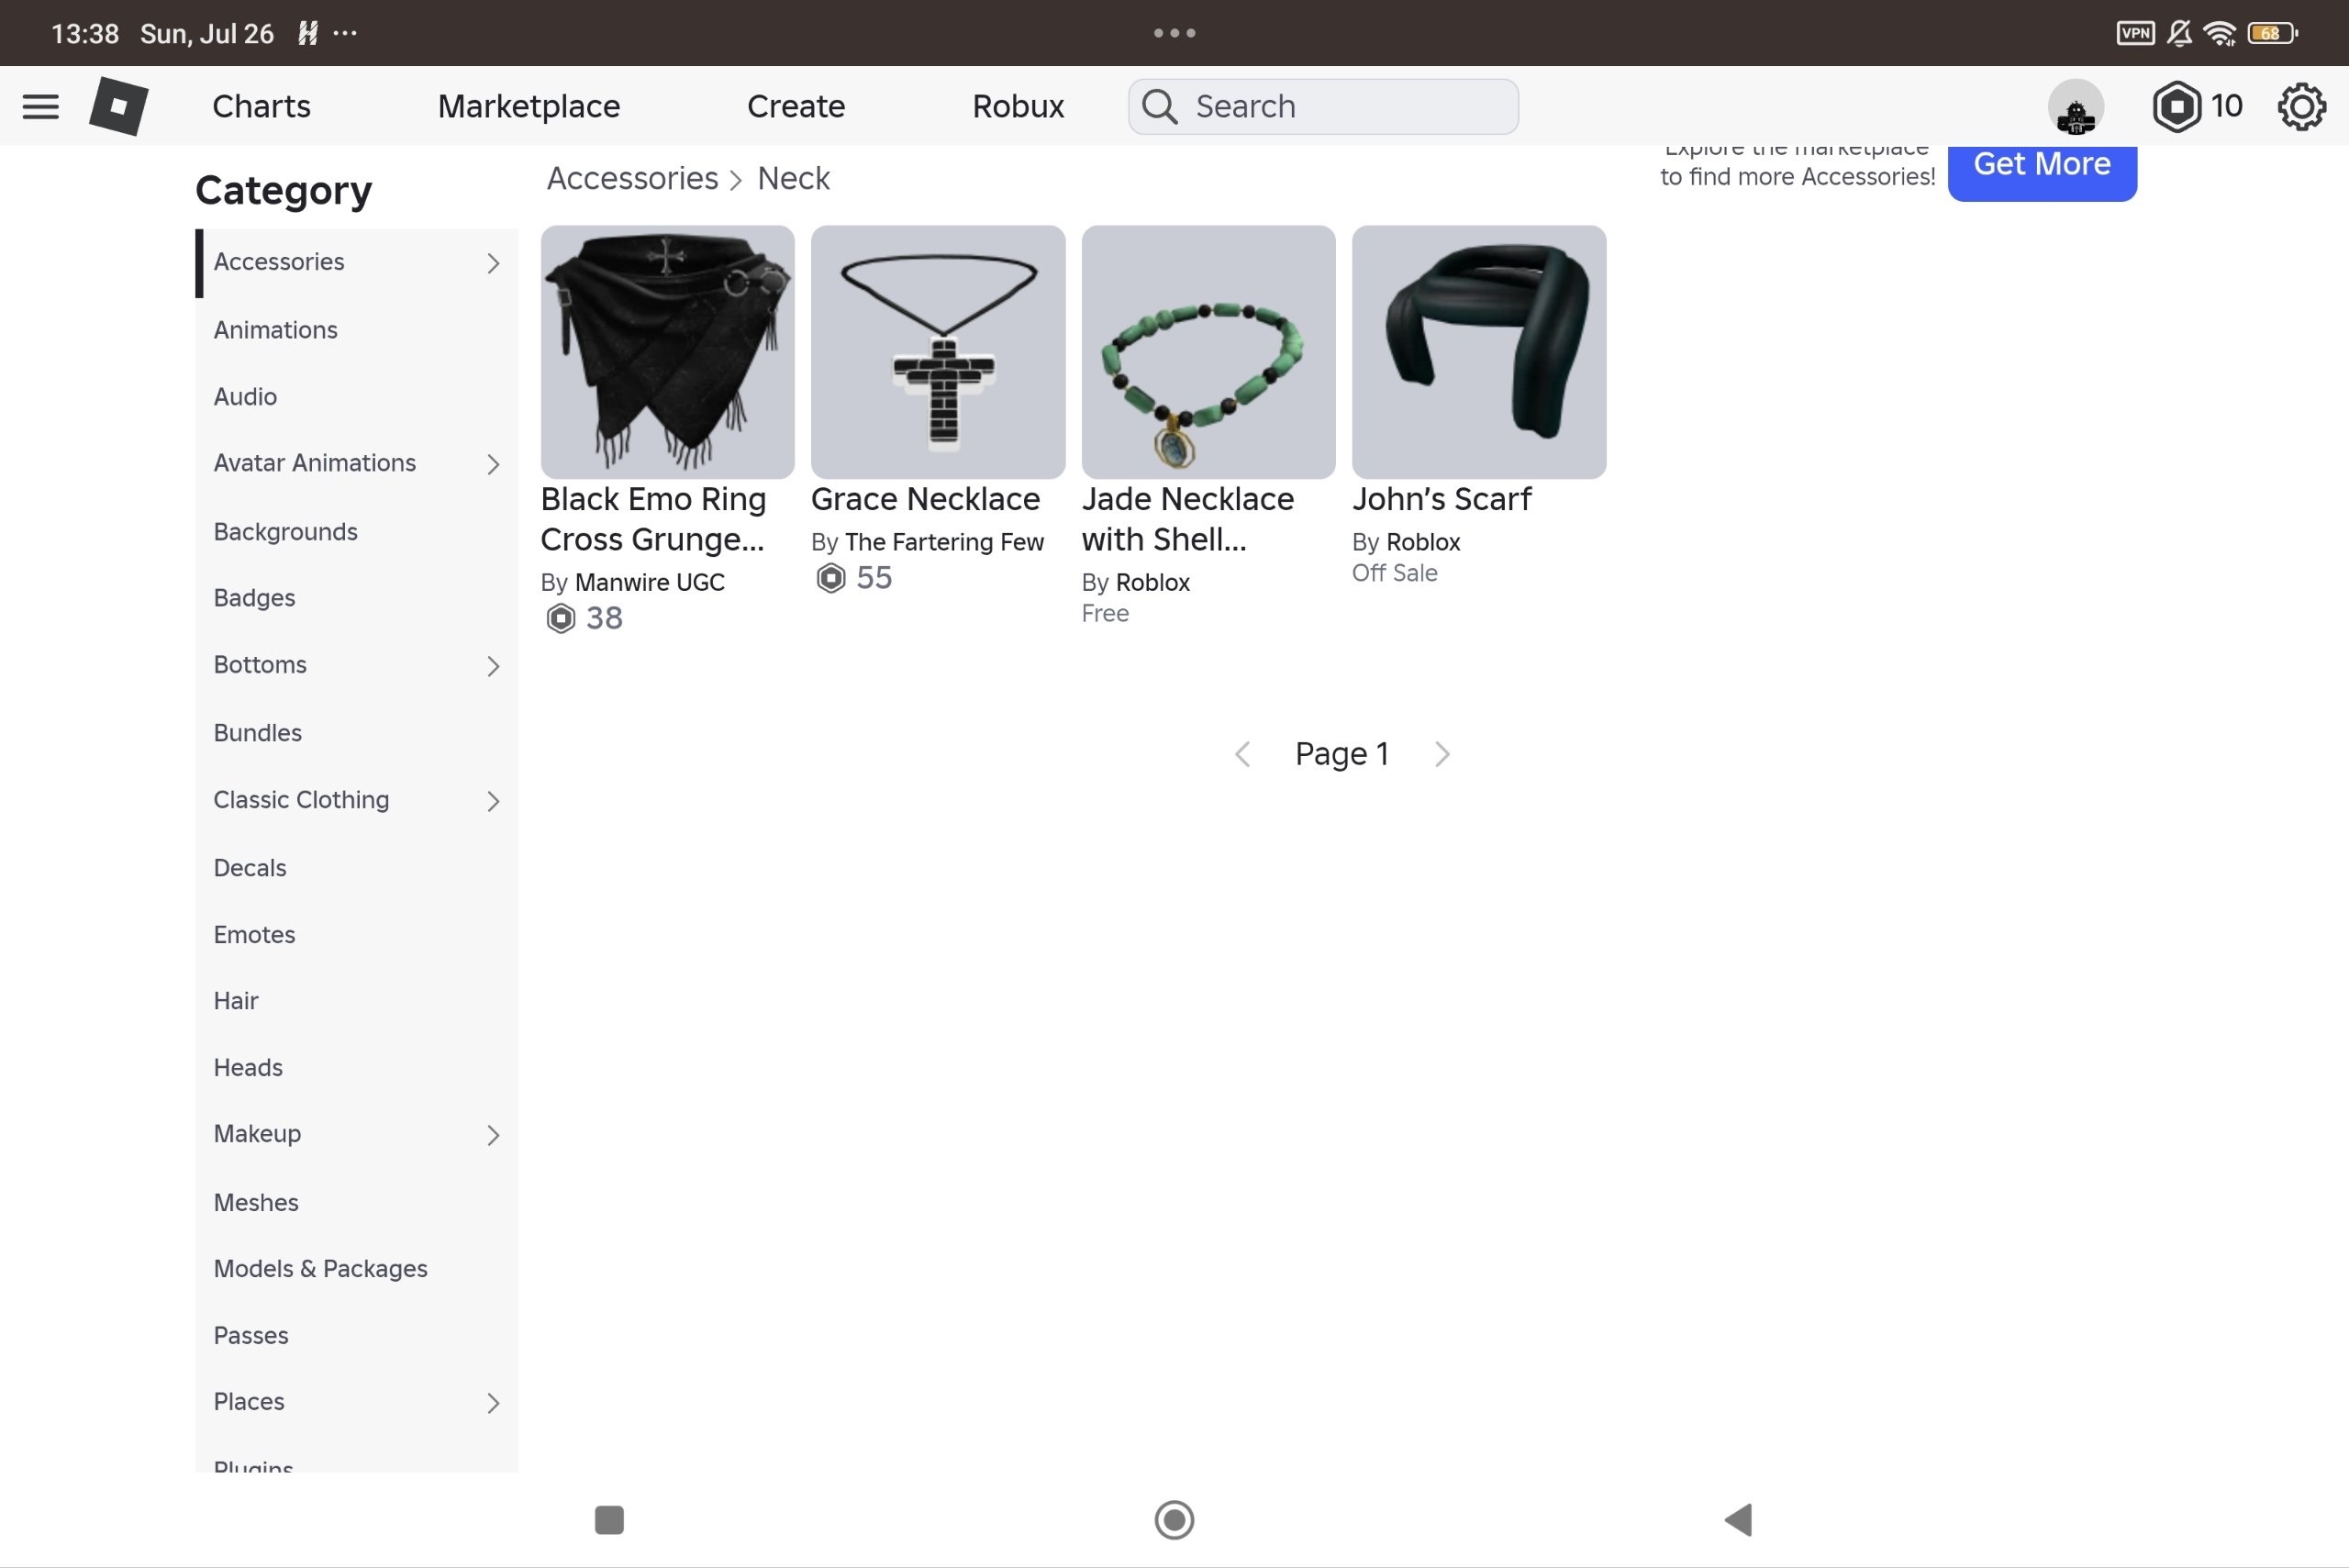Open the VPN status icon in status bar

tap(2135, 33)
